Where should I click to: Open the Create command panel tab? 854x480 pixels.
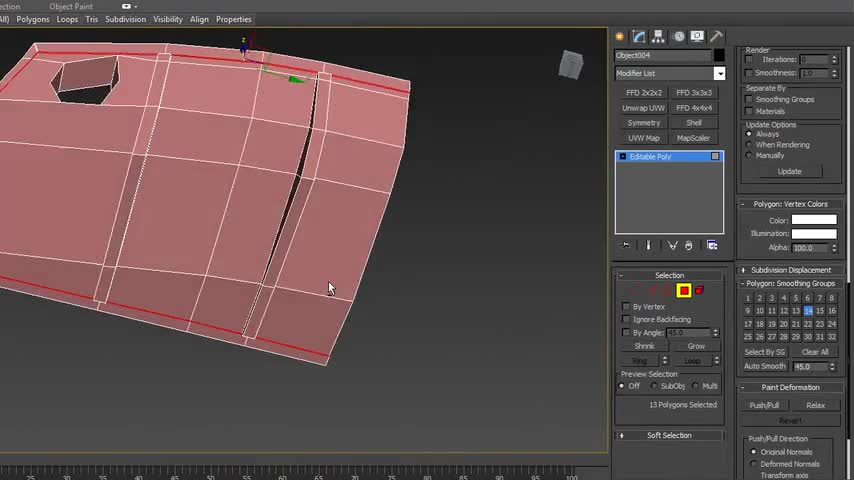pyautogui.click(x=620, y=36)
